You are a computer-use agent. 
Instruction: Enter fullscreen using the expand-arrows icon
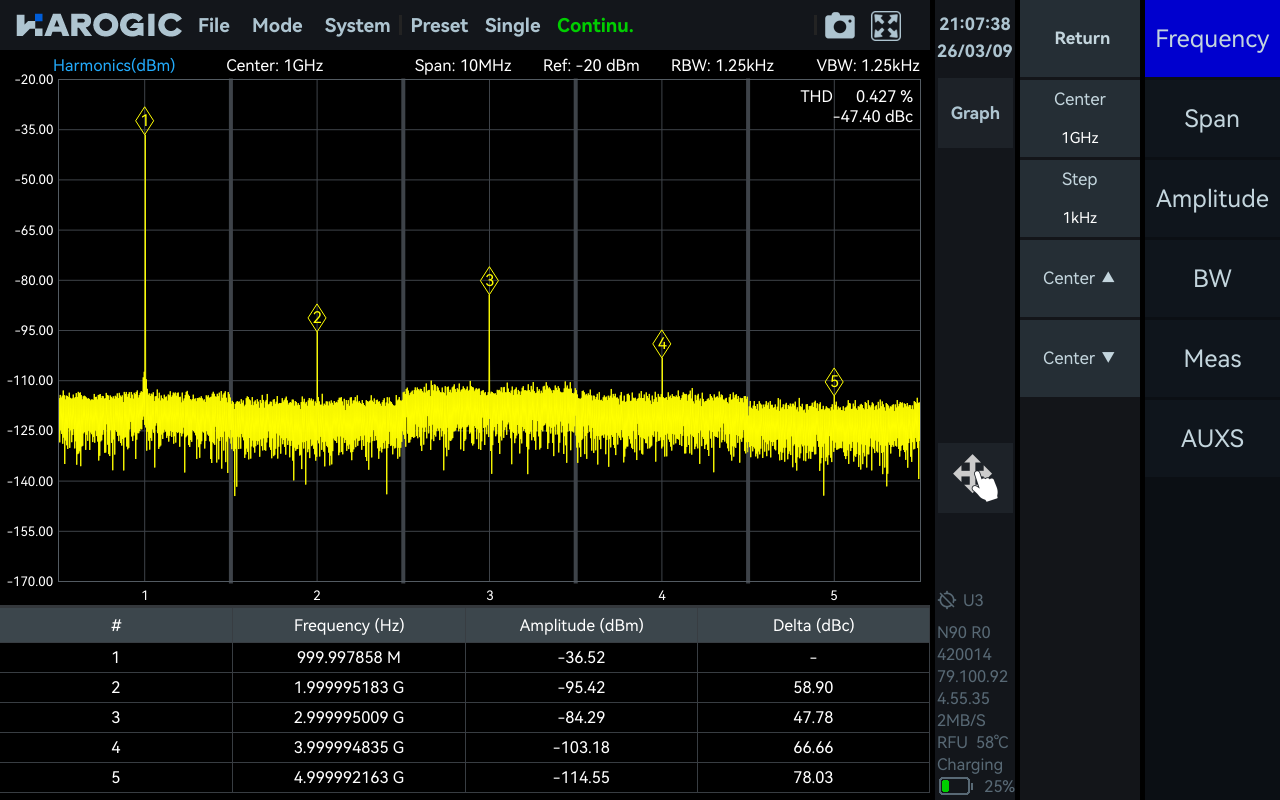[x=885, y=26]
